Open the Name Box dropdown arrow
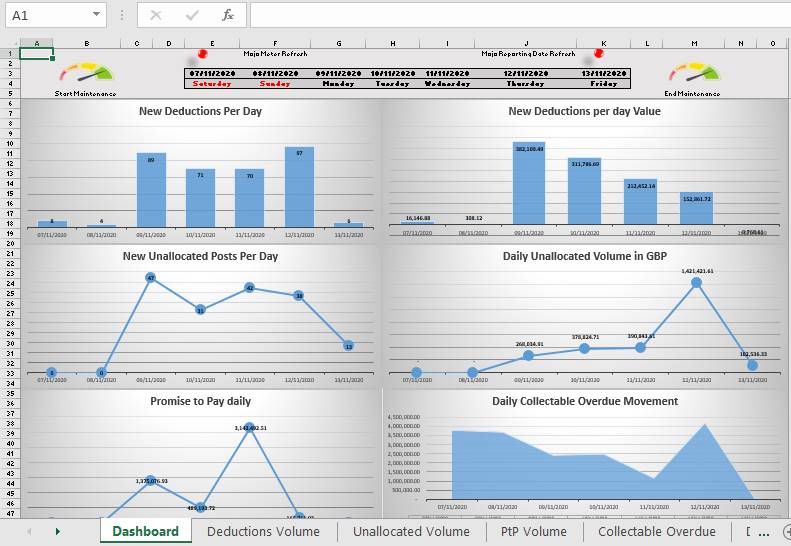 point(97,15)
